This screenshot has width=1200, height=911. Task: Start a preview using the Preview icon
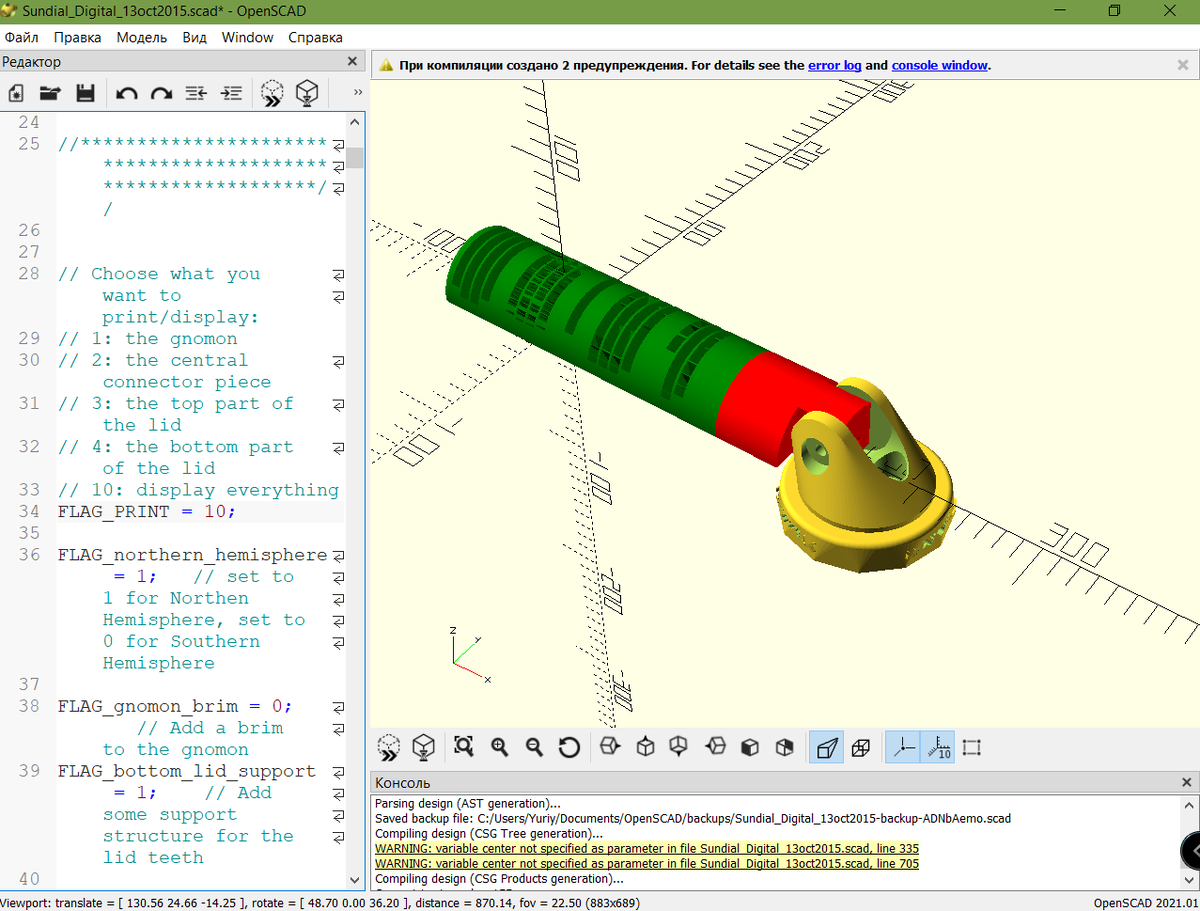(x=271, y=92)
